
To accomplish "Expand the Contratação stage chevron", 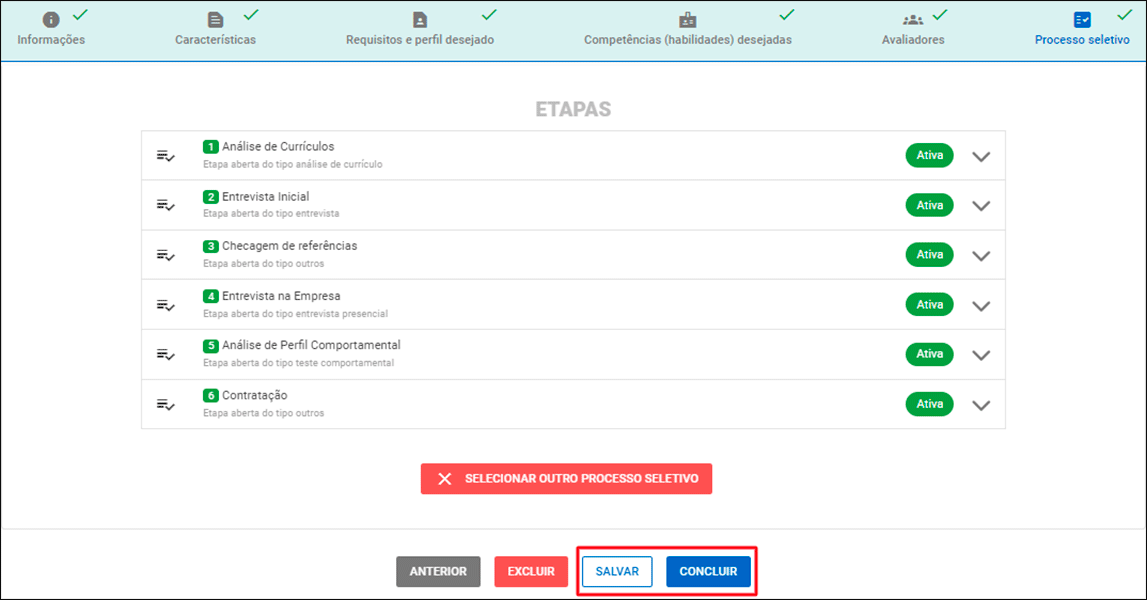I will tap(981, 405).
